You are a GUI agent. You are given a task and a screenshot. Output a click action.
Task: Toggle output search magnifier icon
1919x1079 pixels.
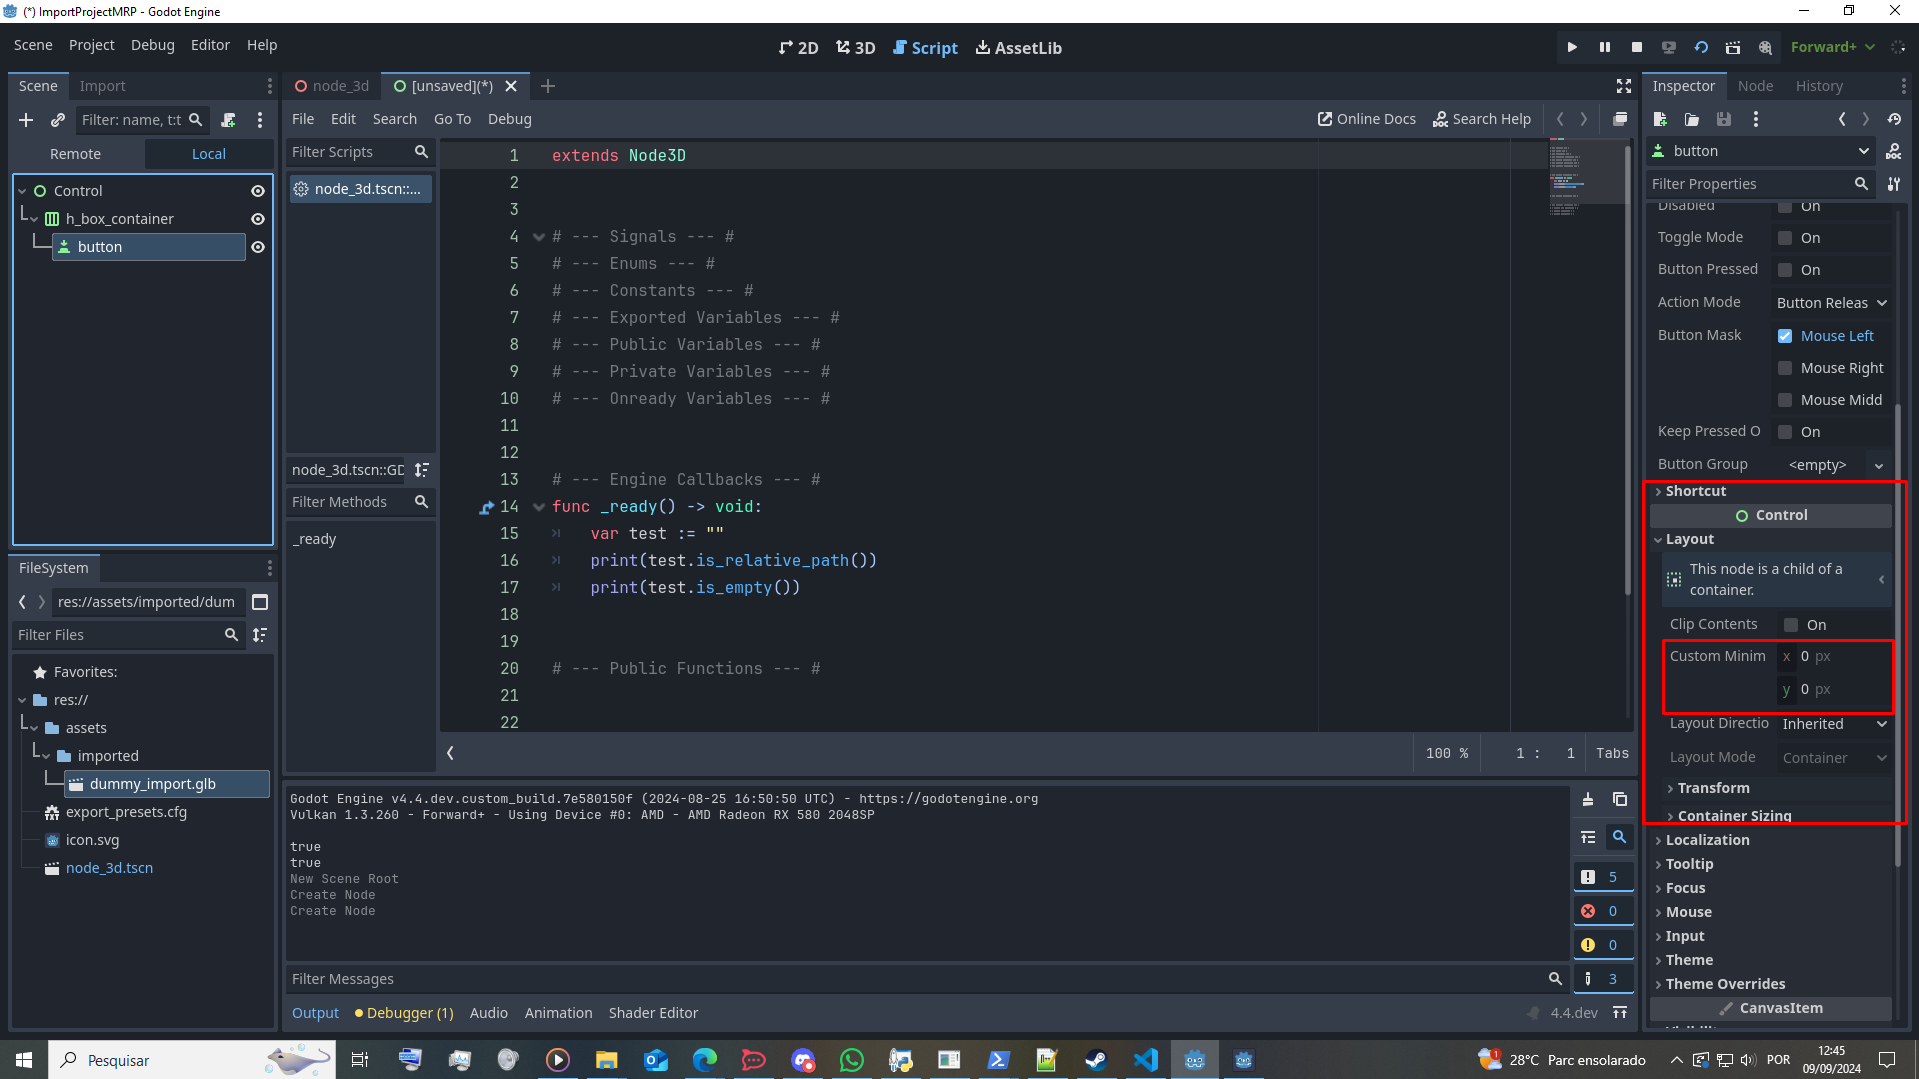[1619, 837]
